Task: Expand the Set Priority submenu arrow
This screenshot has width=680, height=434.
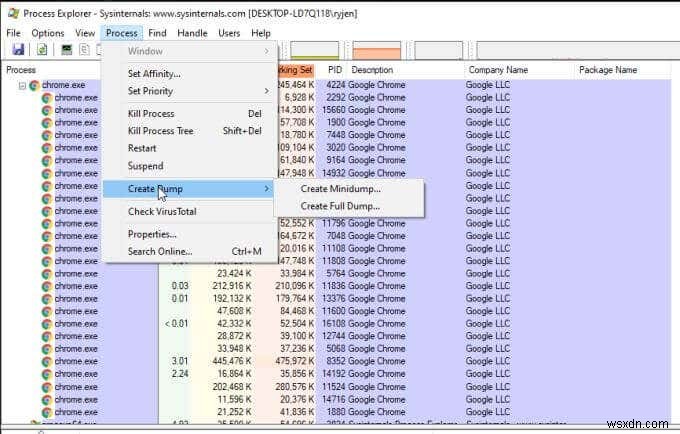Action: pyautogui.click(x=266, y=91)
